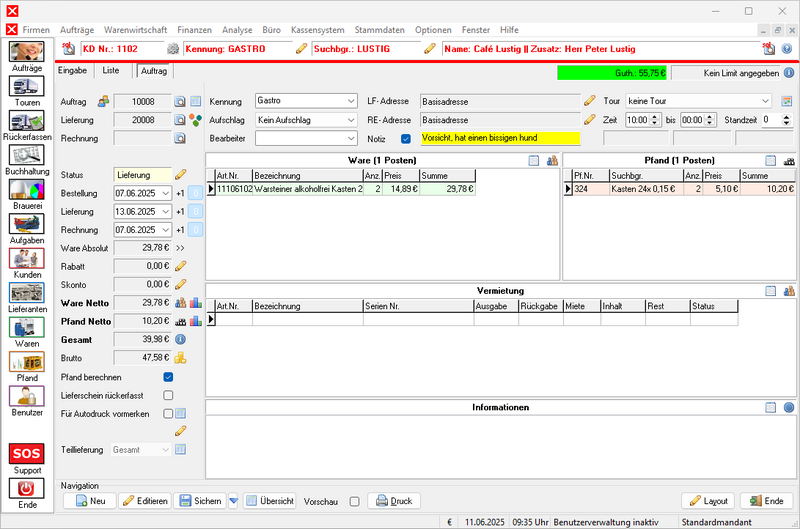Open the Warenwirtschaft menu

[x=136, y=31]
